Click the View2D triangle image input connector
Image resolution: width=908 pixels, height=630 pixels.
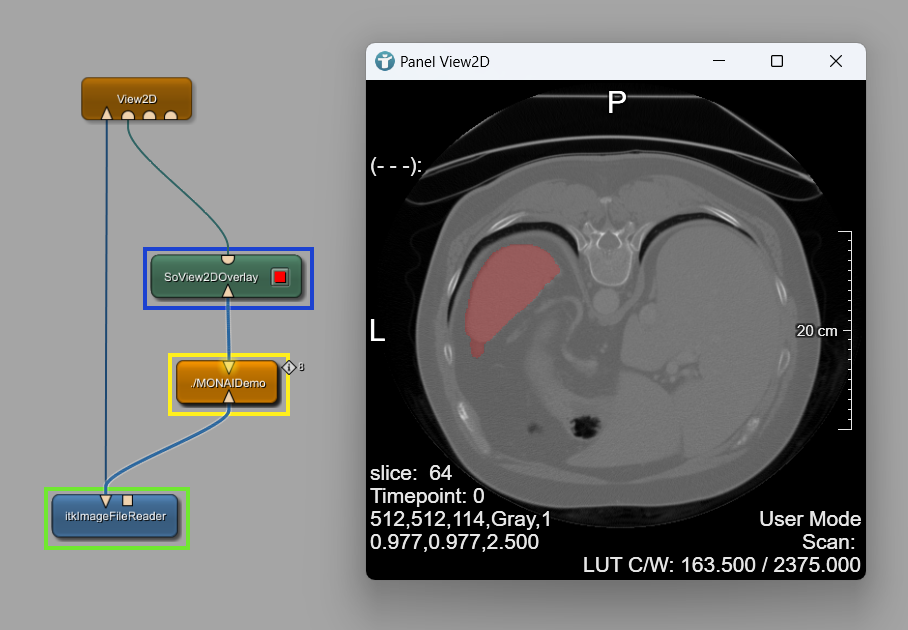tap(107, 115)
